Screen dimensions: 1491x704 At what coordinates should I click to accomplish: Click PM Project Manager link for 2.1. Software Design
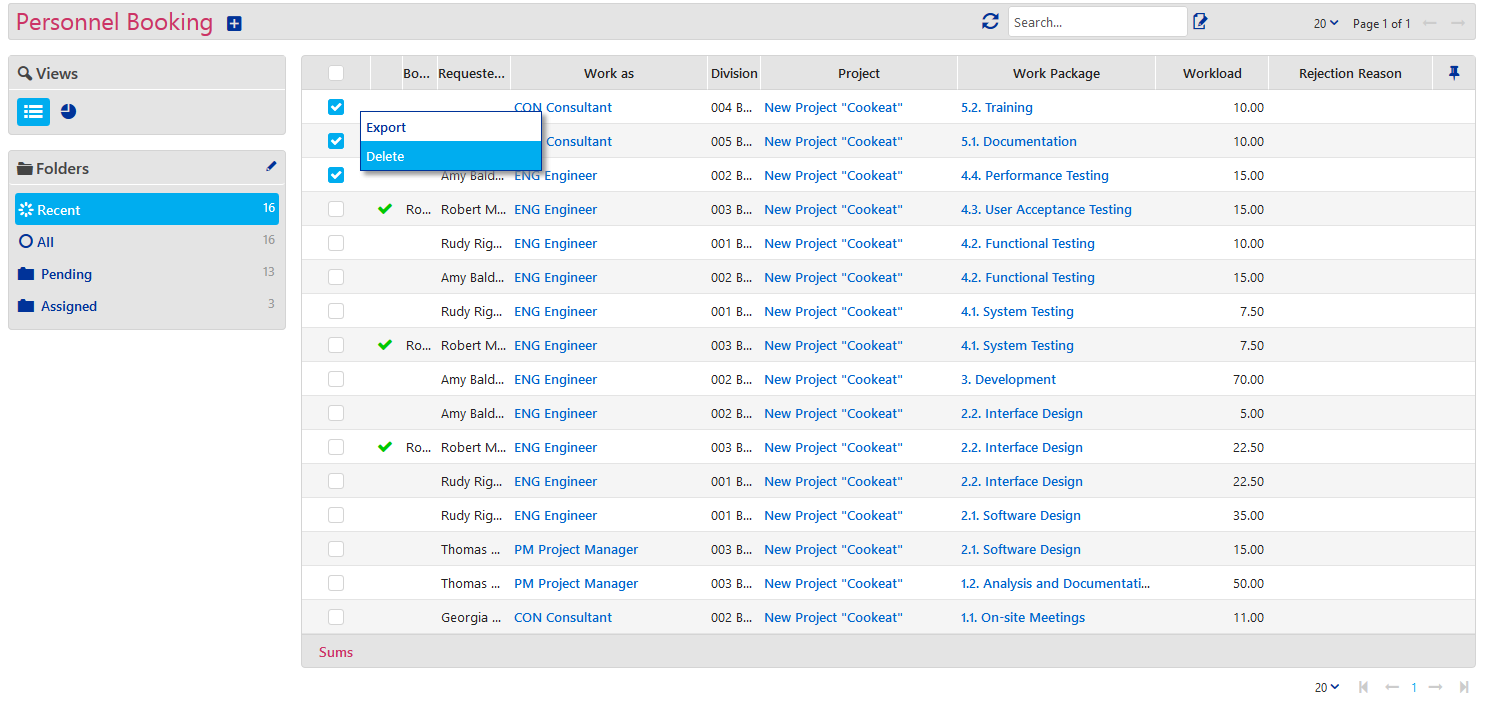[576, 549]
